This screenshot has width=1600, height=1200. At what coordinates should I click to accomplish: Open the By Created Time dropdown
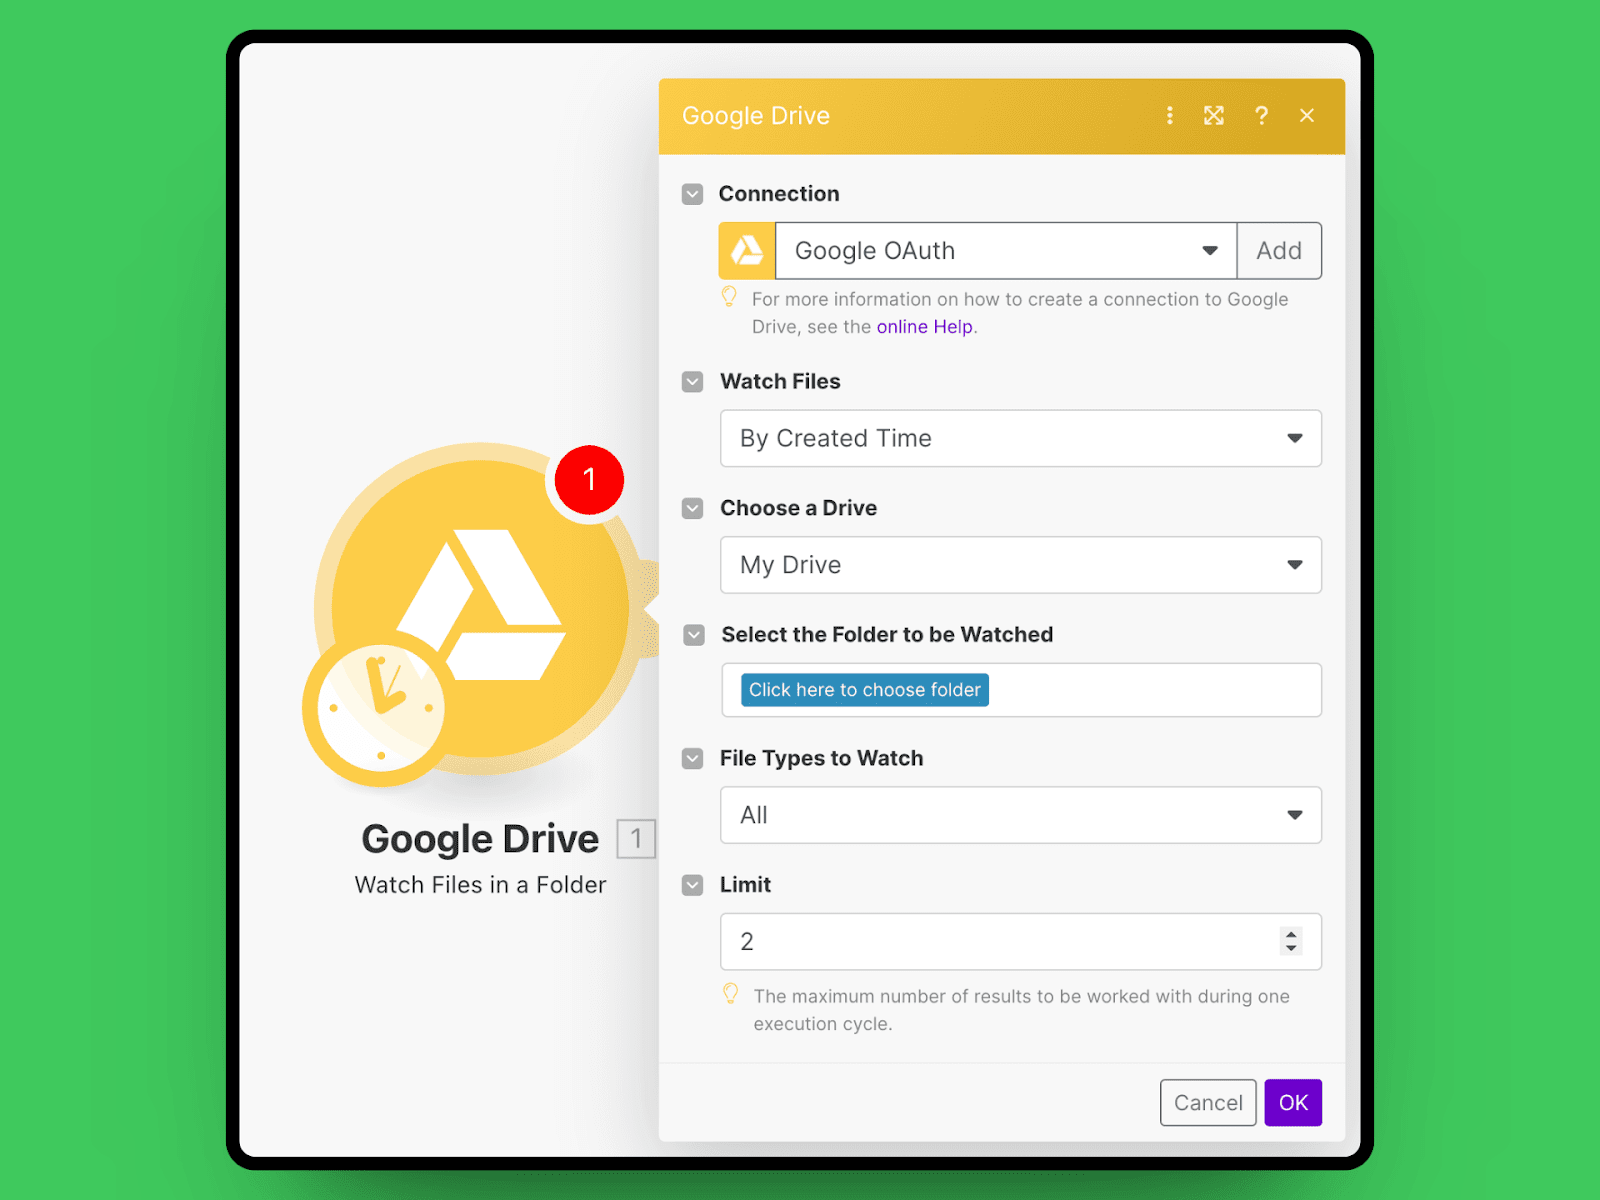point(1021,438)
